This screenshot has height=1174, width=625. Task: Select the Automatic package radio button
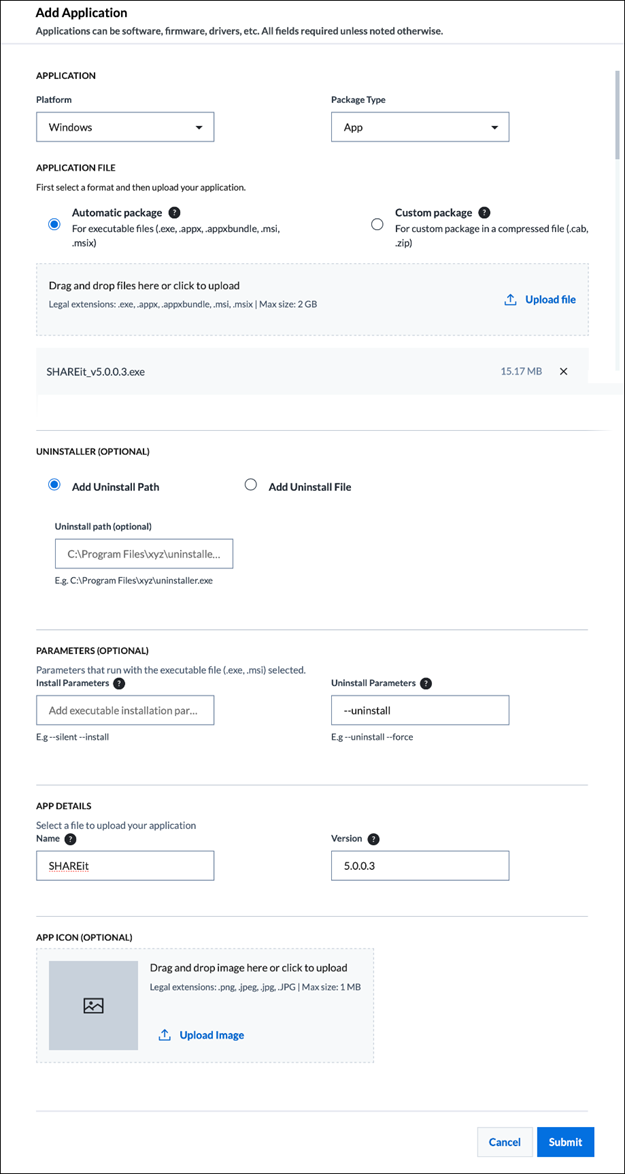tap(54, 224)
